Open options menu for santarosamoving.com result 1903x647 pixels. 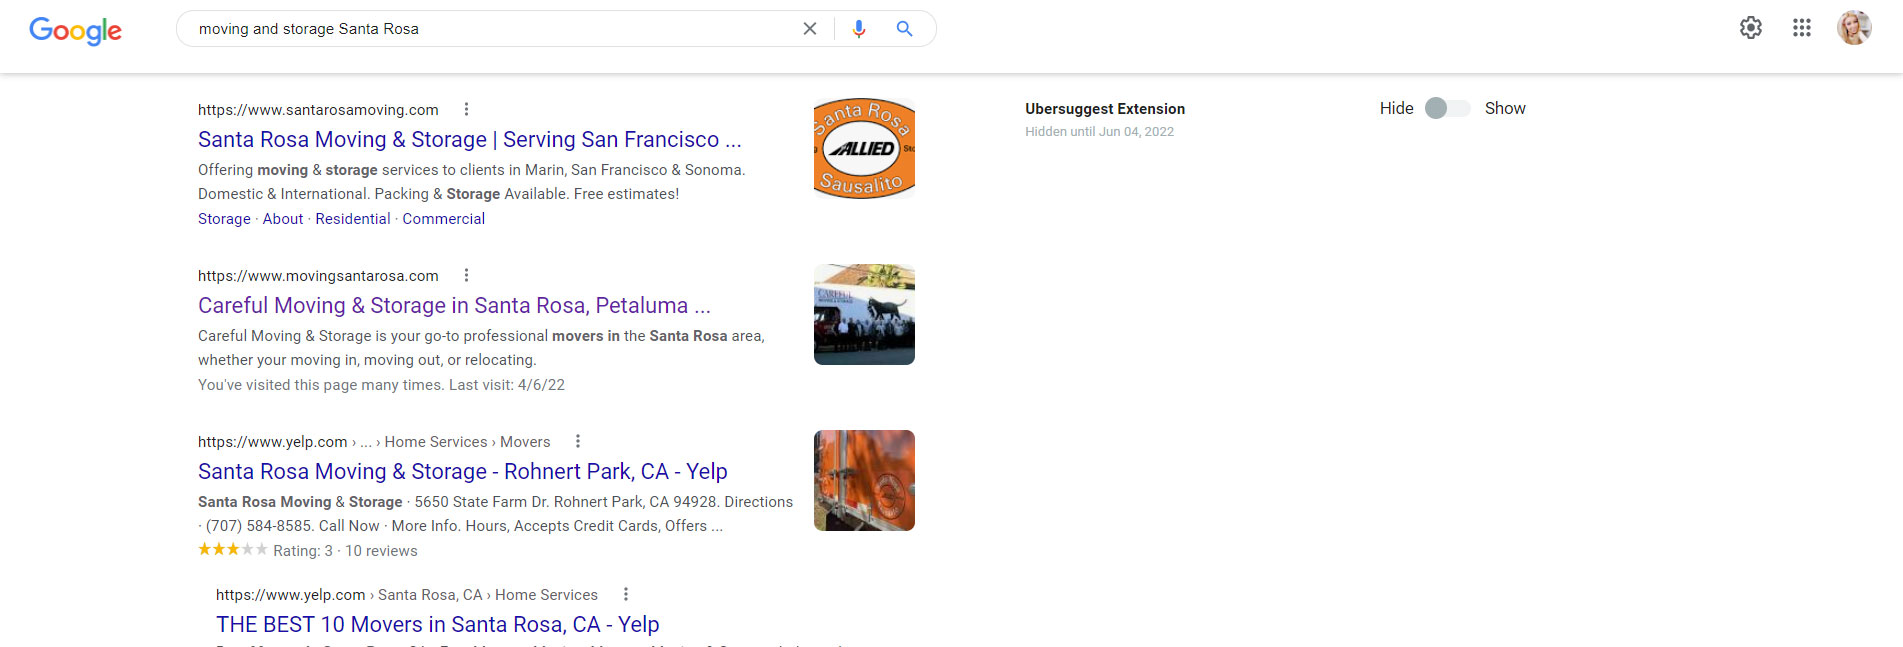coord(466,109)
